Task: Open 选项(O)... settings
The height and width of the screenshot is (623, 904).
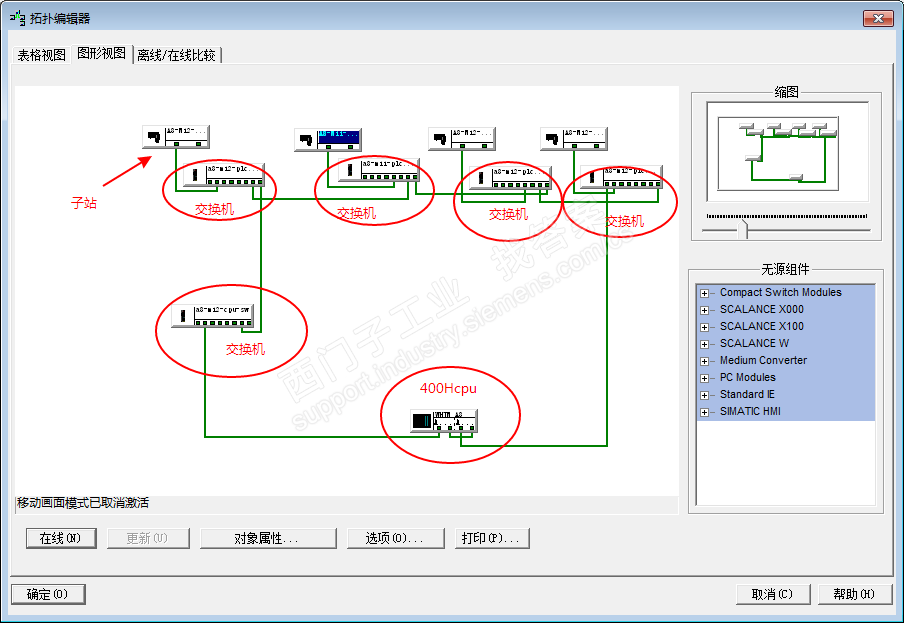Action: (x=396, y=538)
